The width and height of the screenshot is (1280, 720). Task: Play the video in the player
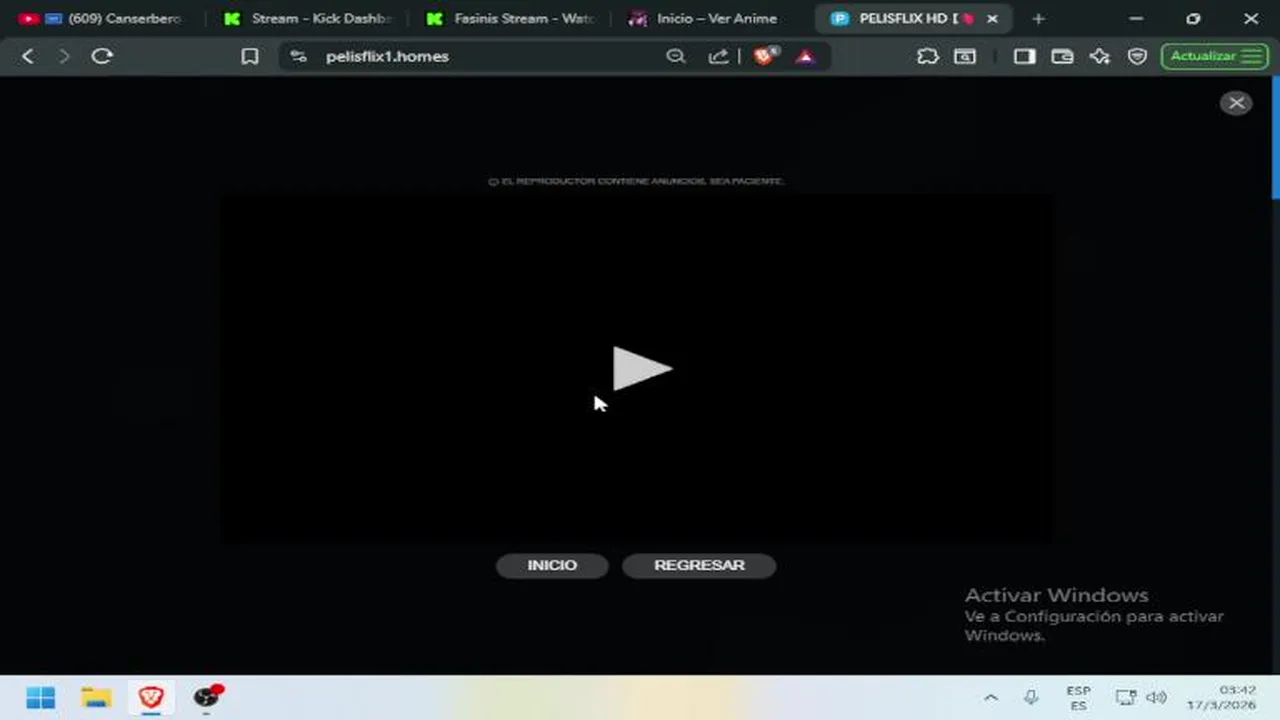[642, 369]
